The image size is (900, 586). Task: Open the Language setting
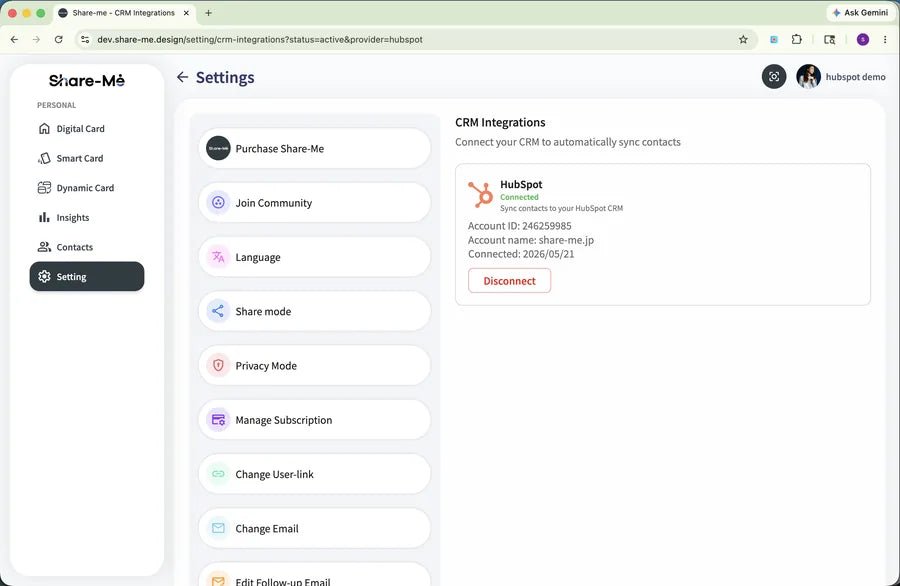click(315, 257)
